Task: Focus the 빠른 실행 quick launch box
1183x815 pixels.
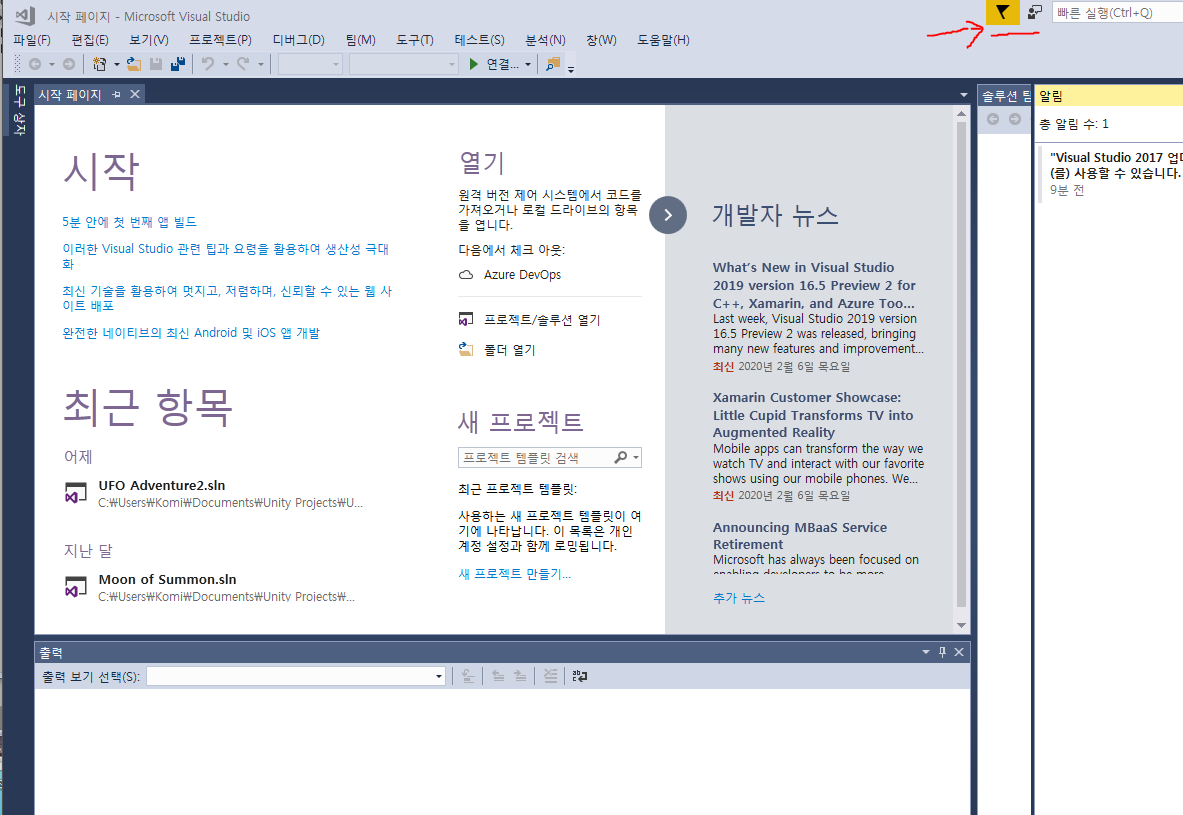Action: point(1117,12)
